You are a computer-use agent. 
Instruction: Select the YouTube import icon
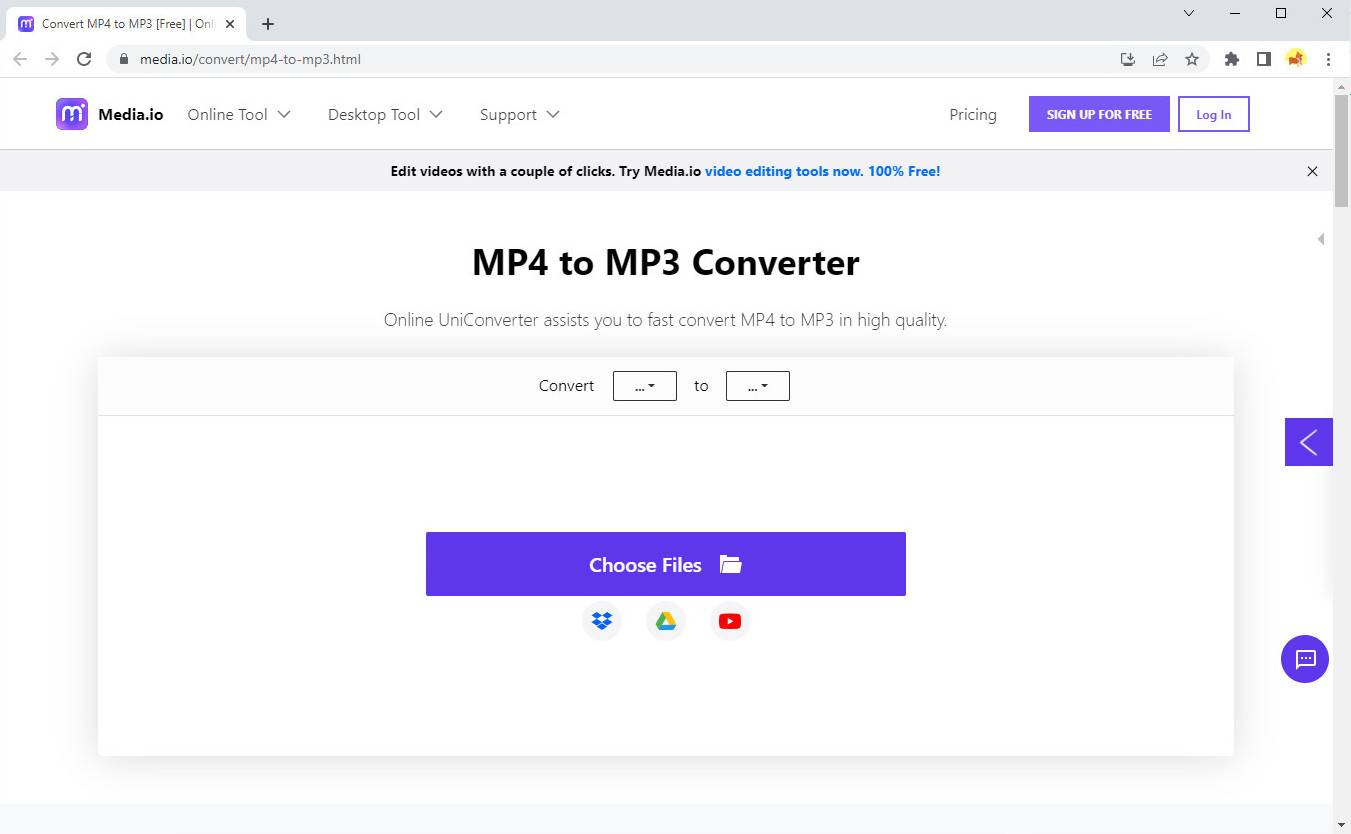pyautogui.click(x=730, y=621)
